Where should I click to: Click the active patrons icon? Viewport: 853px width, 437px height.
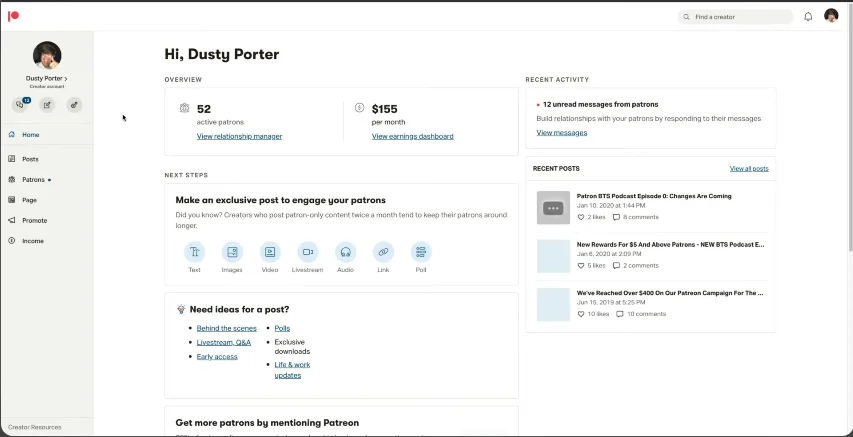tap(184, 108)
